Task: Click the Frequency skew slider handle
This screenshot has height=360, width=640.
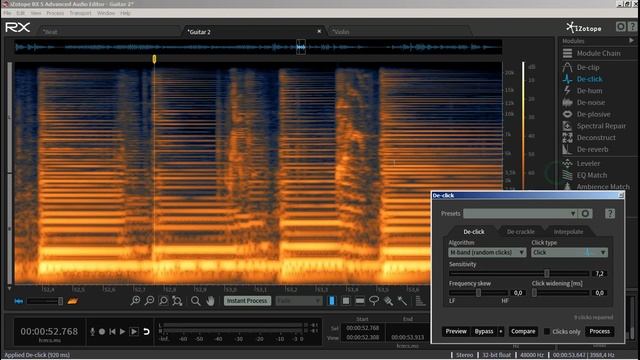Action: point(478,293)
